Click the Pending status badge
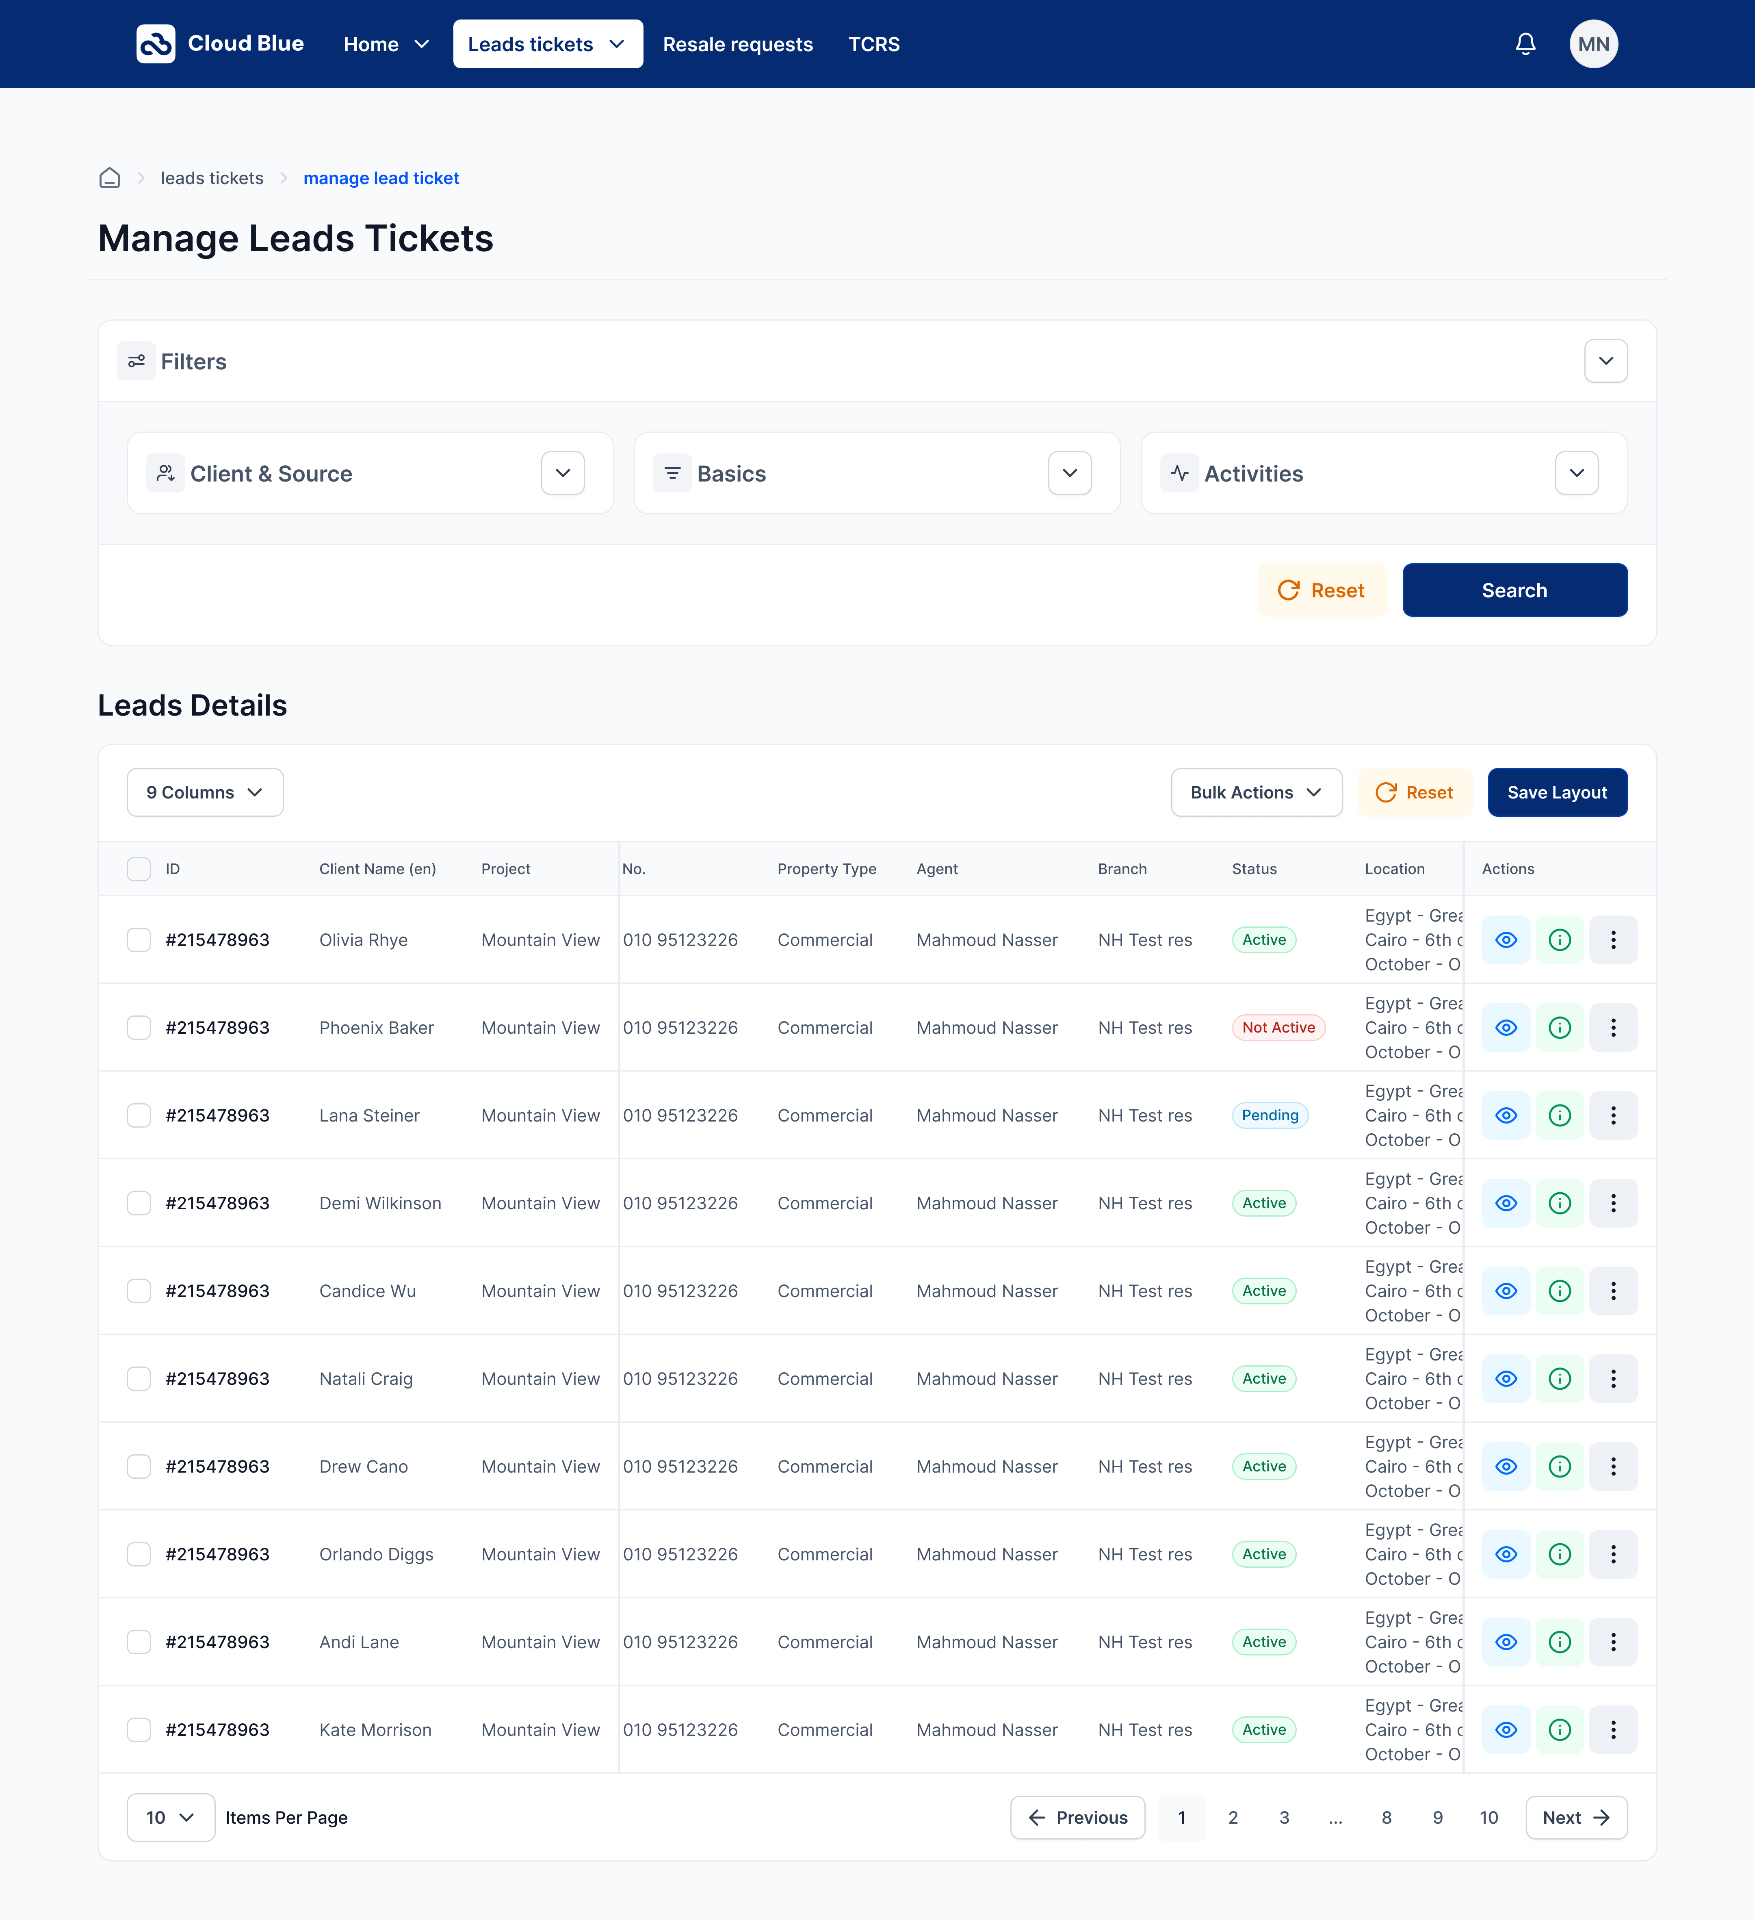 pos(1270,1115)
